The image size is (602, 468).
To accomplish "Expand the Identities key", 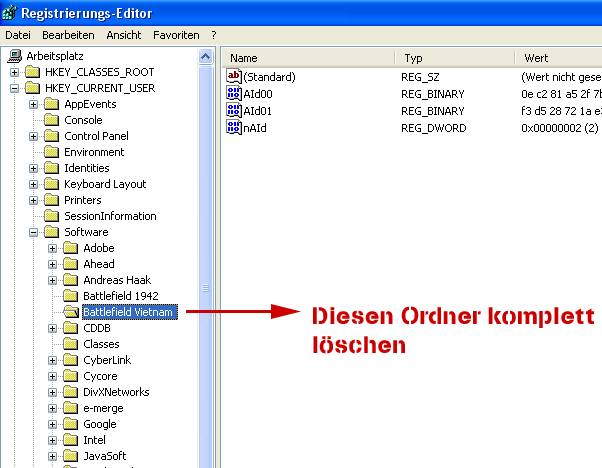I will coord(33,168).
